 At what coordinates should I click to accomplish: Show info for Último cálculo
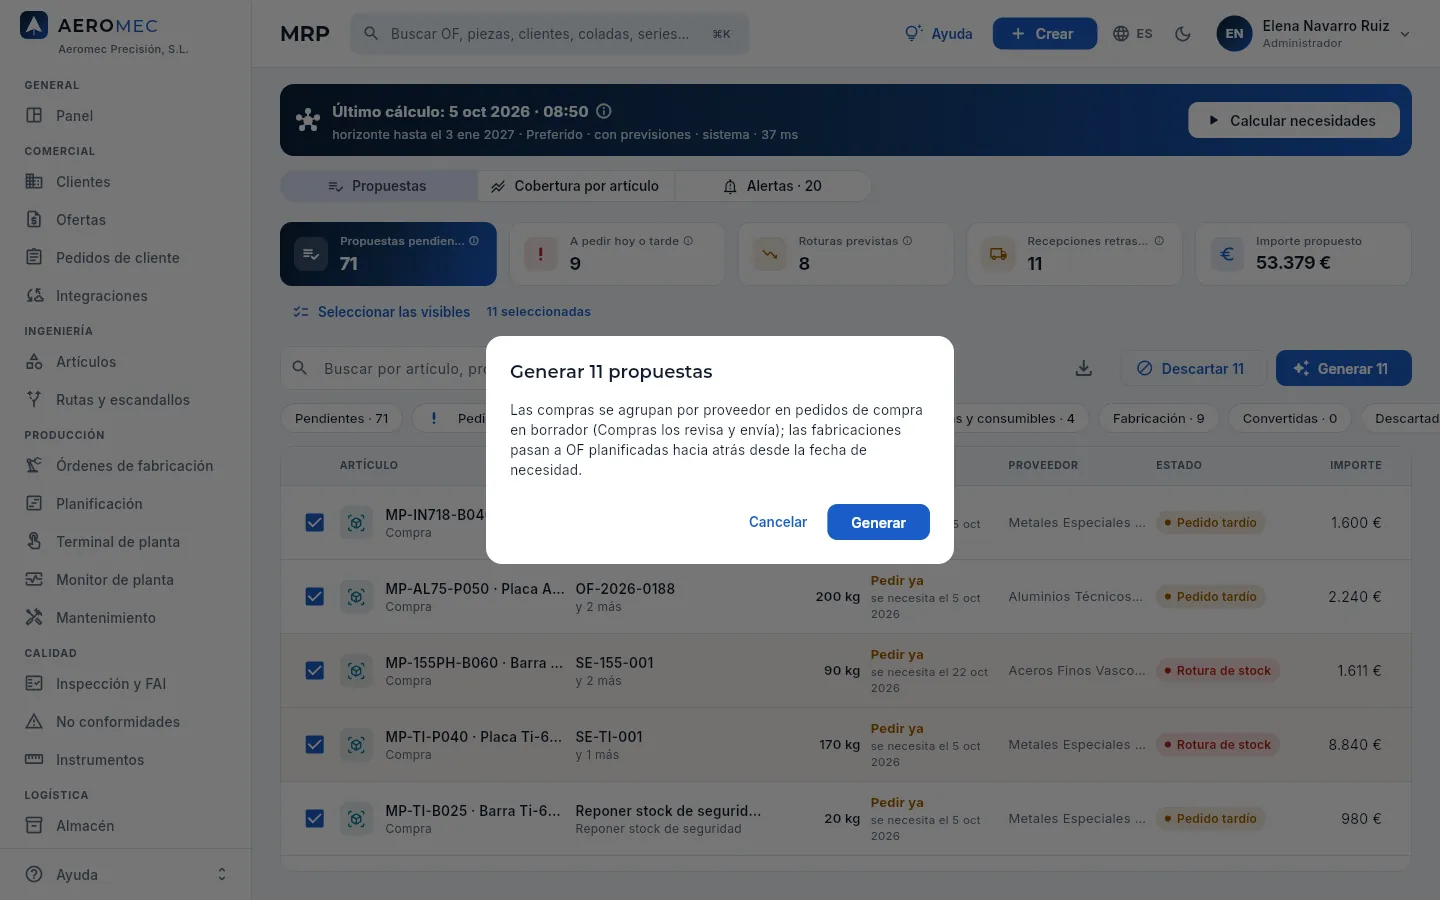click(604, 111)
